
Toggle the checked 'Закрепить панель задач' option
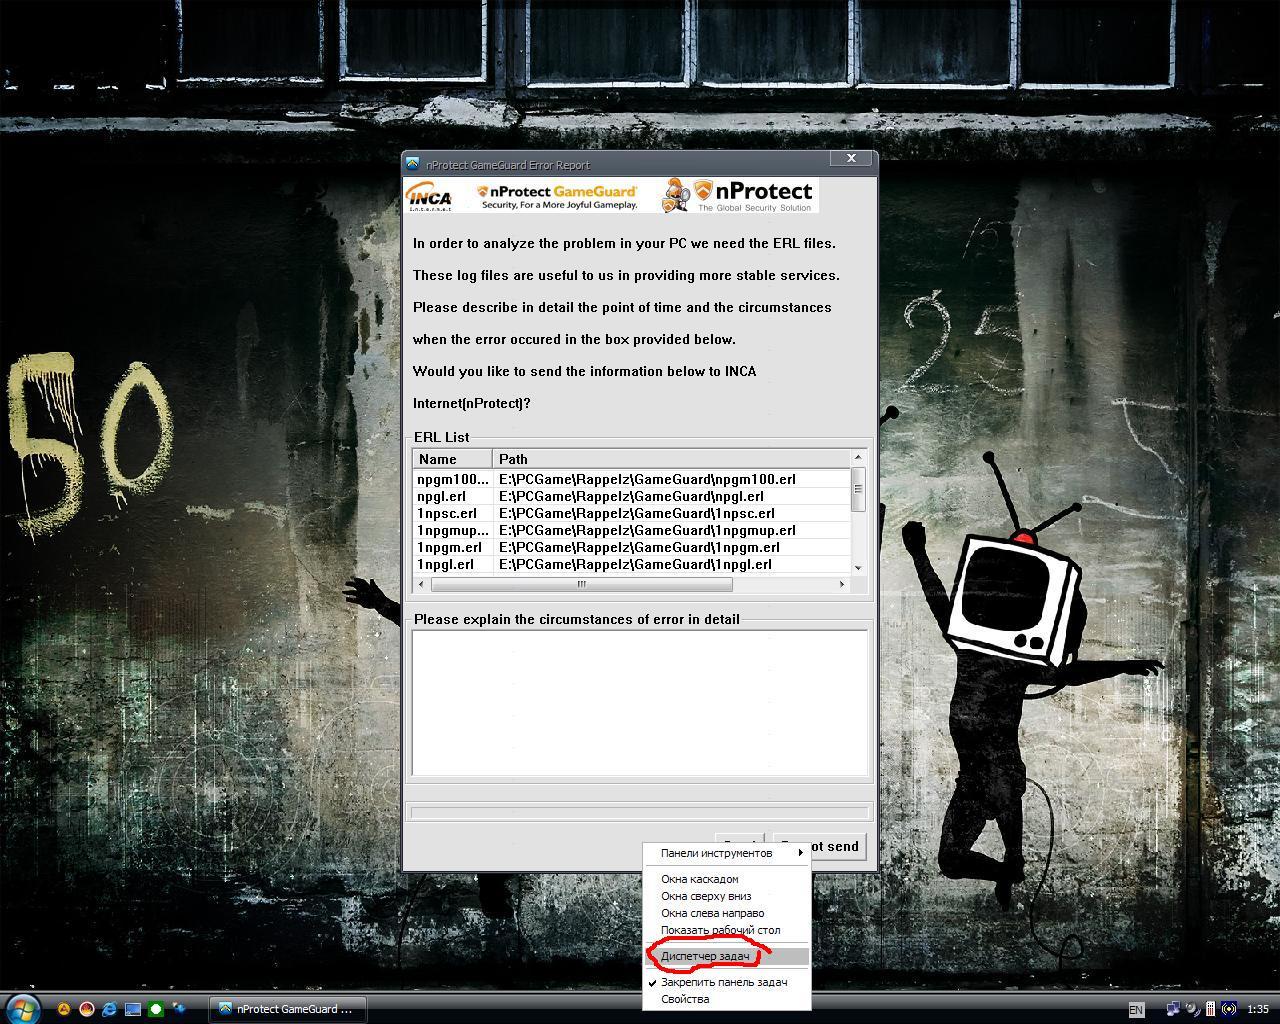coord(724,982)
